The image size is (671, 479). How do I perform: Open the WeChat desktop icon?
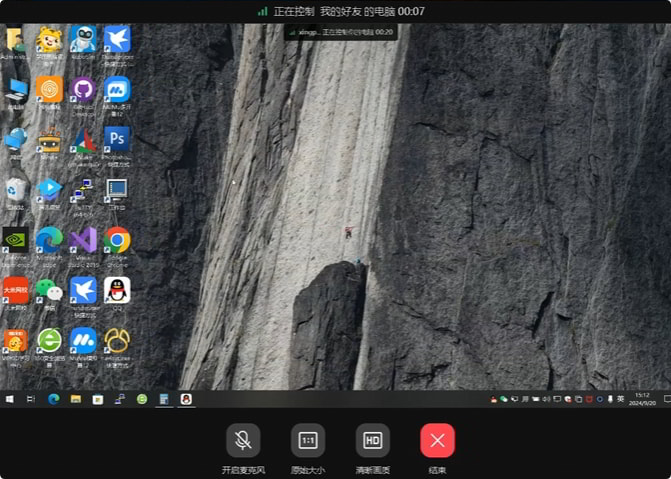click(48, 290)
